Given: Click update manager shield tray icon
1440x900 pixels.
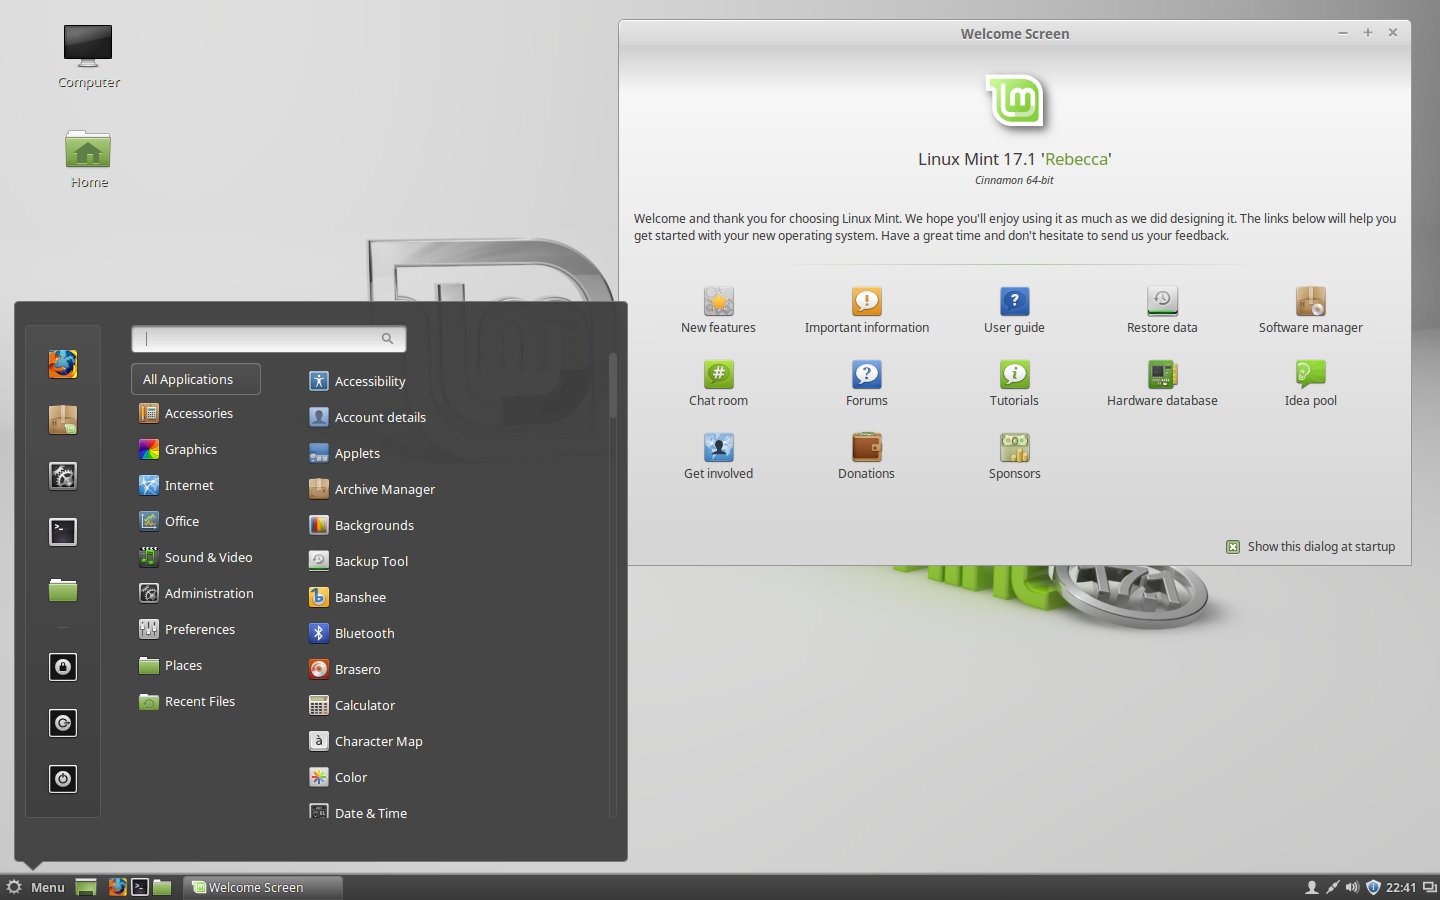Looking at the screenshot, I should tap(1373, 887).
